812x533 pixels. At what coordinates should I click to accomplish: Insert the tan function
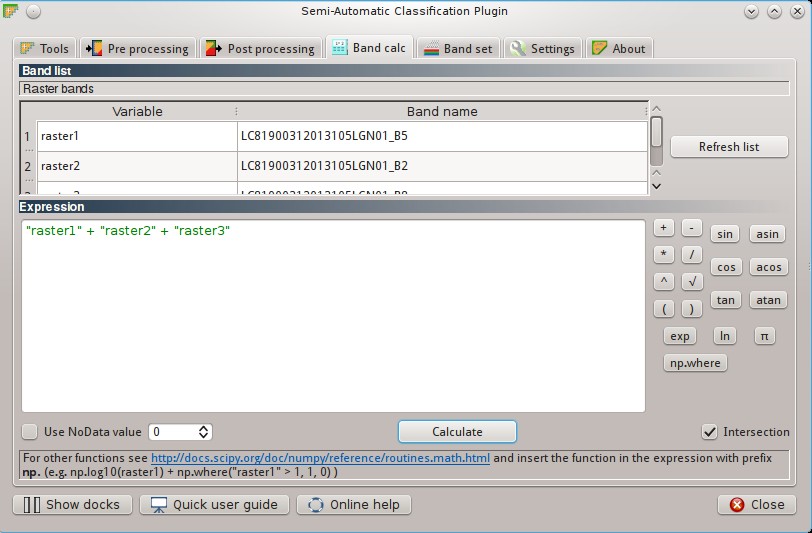pyautogui.click(x=726, y=300)
